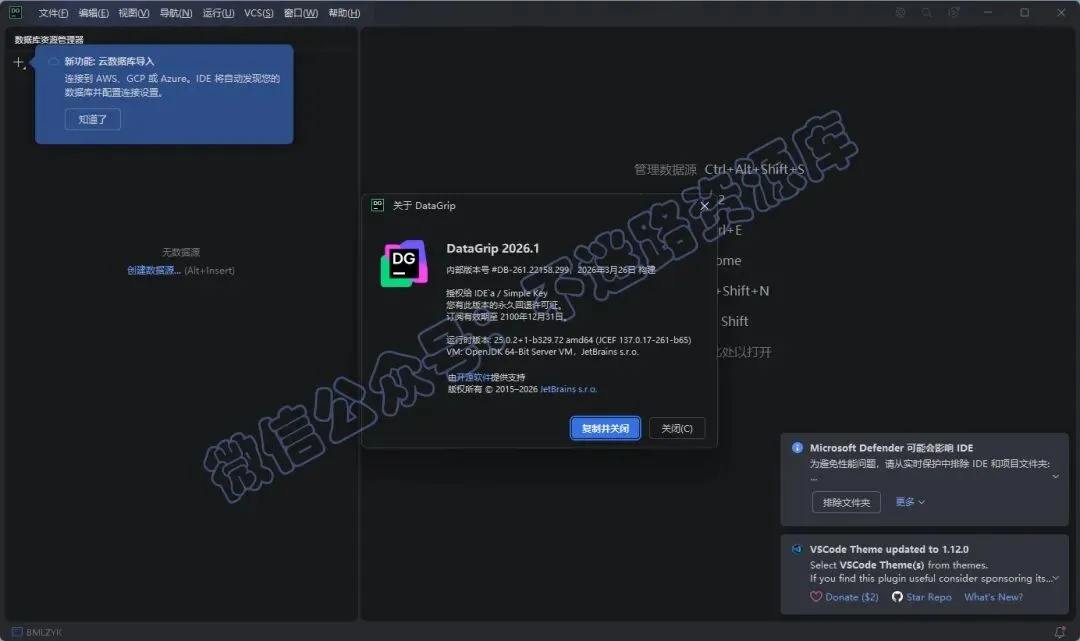Click the cloud icon in the 新功能 tooltip

53,61
